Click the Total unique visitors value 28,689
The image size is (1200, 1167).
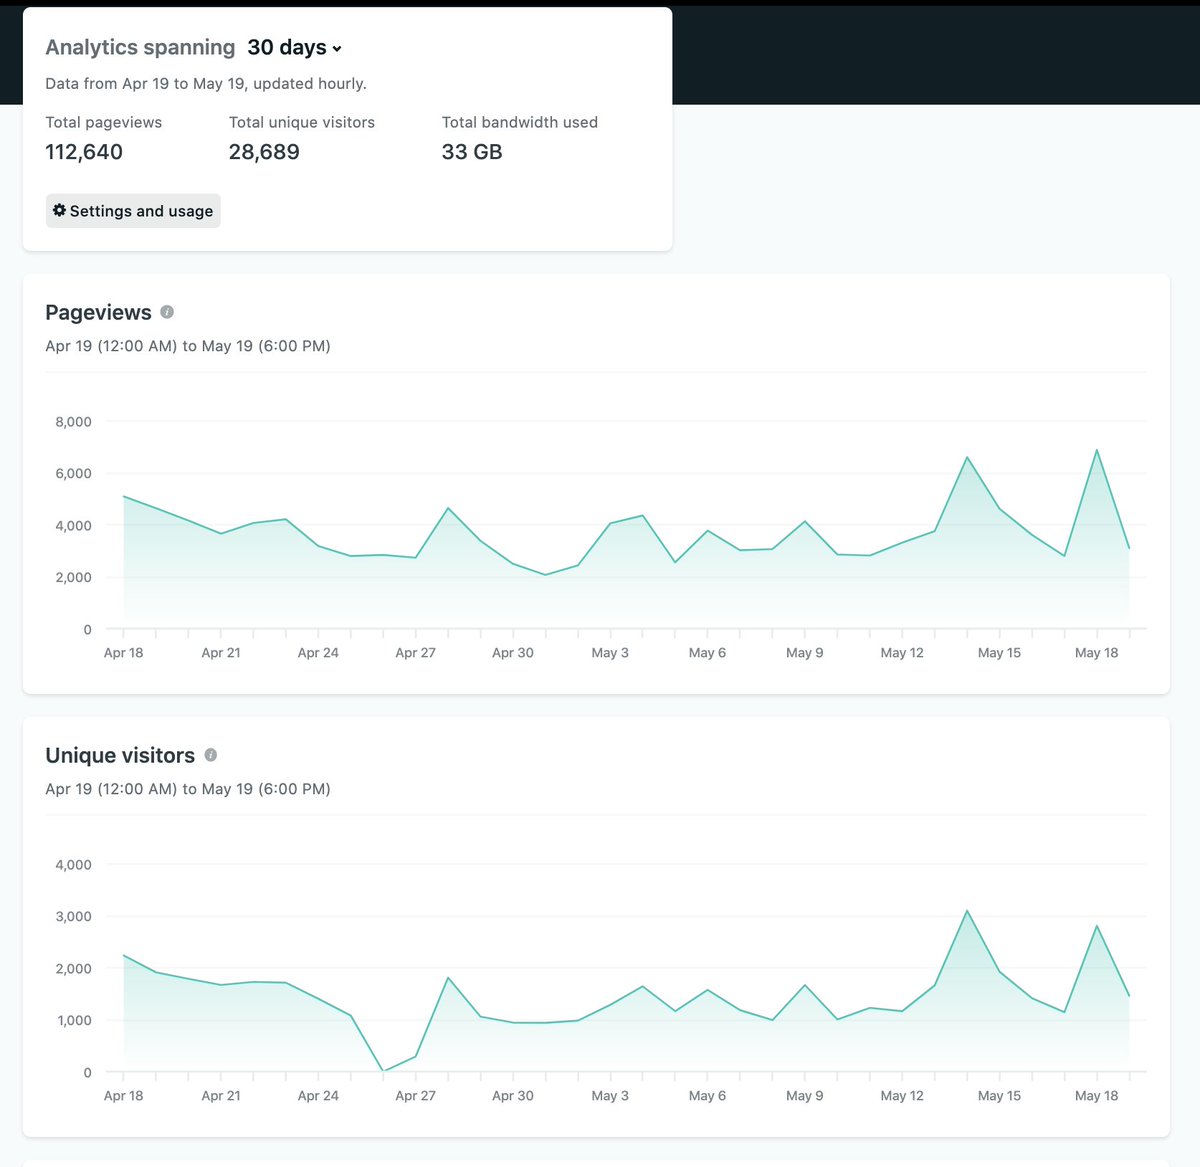[264, 152]
